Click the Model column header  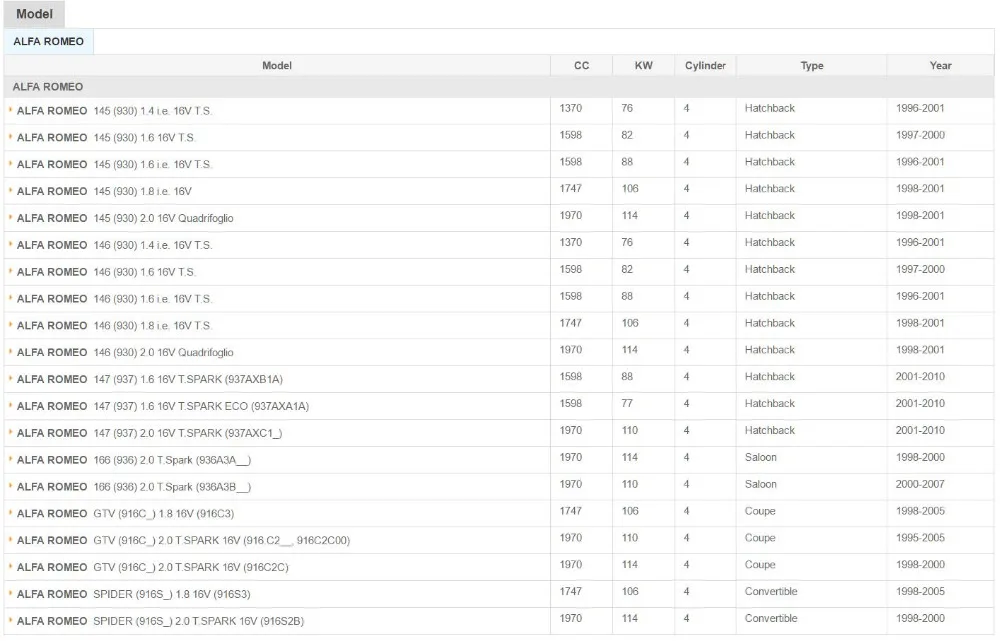pyautogui.click(x=277, y=66)
